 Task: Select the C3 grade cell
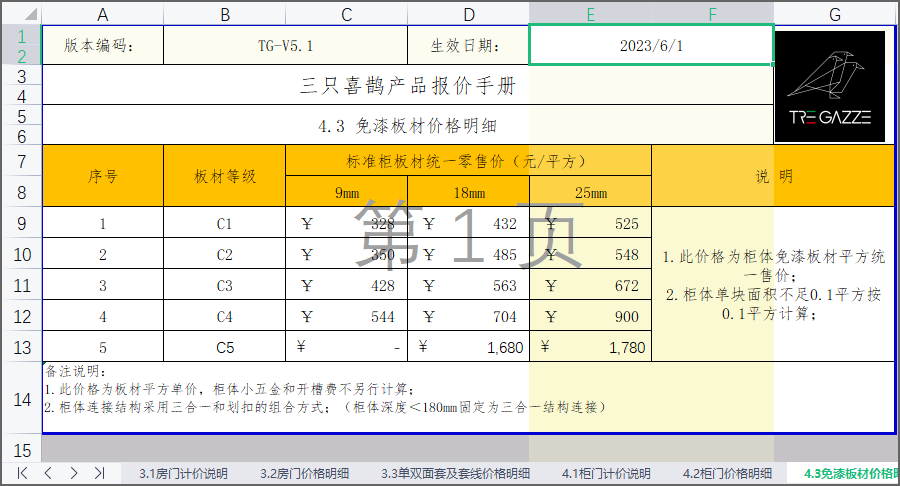[224, 285]
